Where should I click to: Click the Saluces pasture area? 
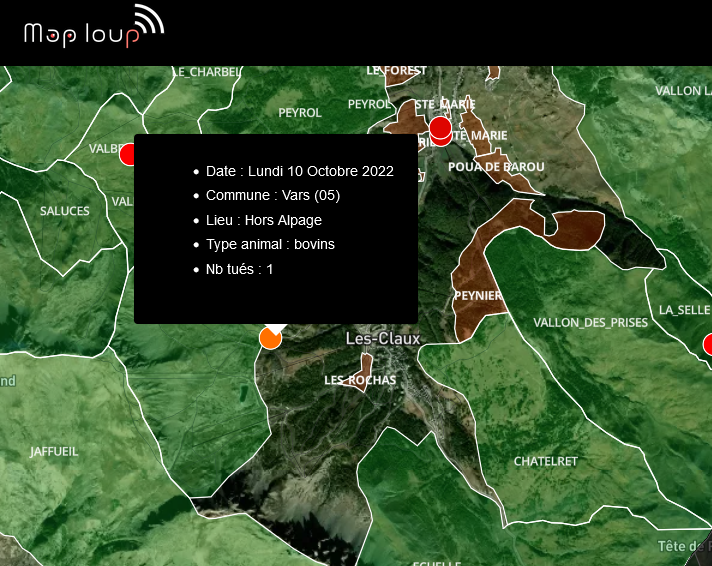coord(64,211)
